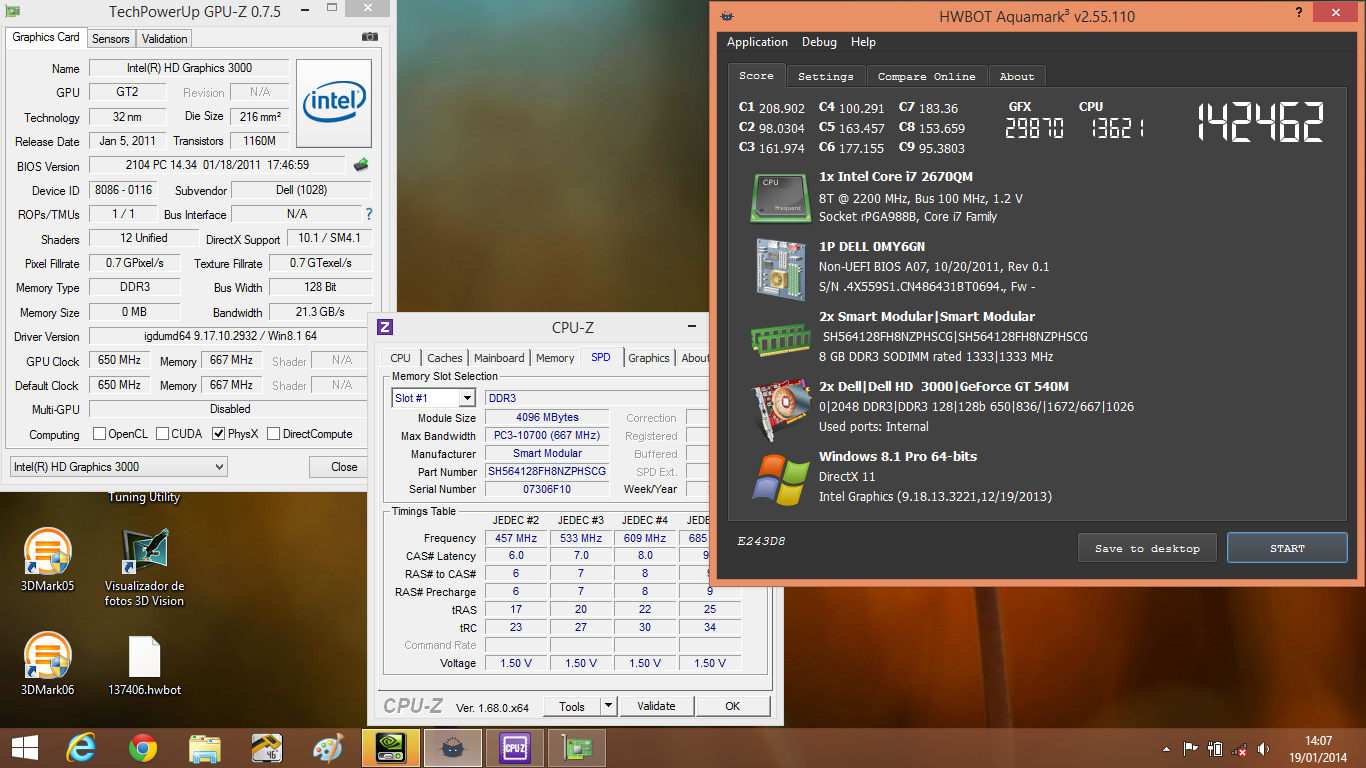
Task: Switch to the NVIDIA taskbar icon
Action: tap(390, 748)
